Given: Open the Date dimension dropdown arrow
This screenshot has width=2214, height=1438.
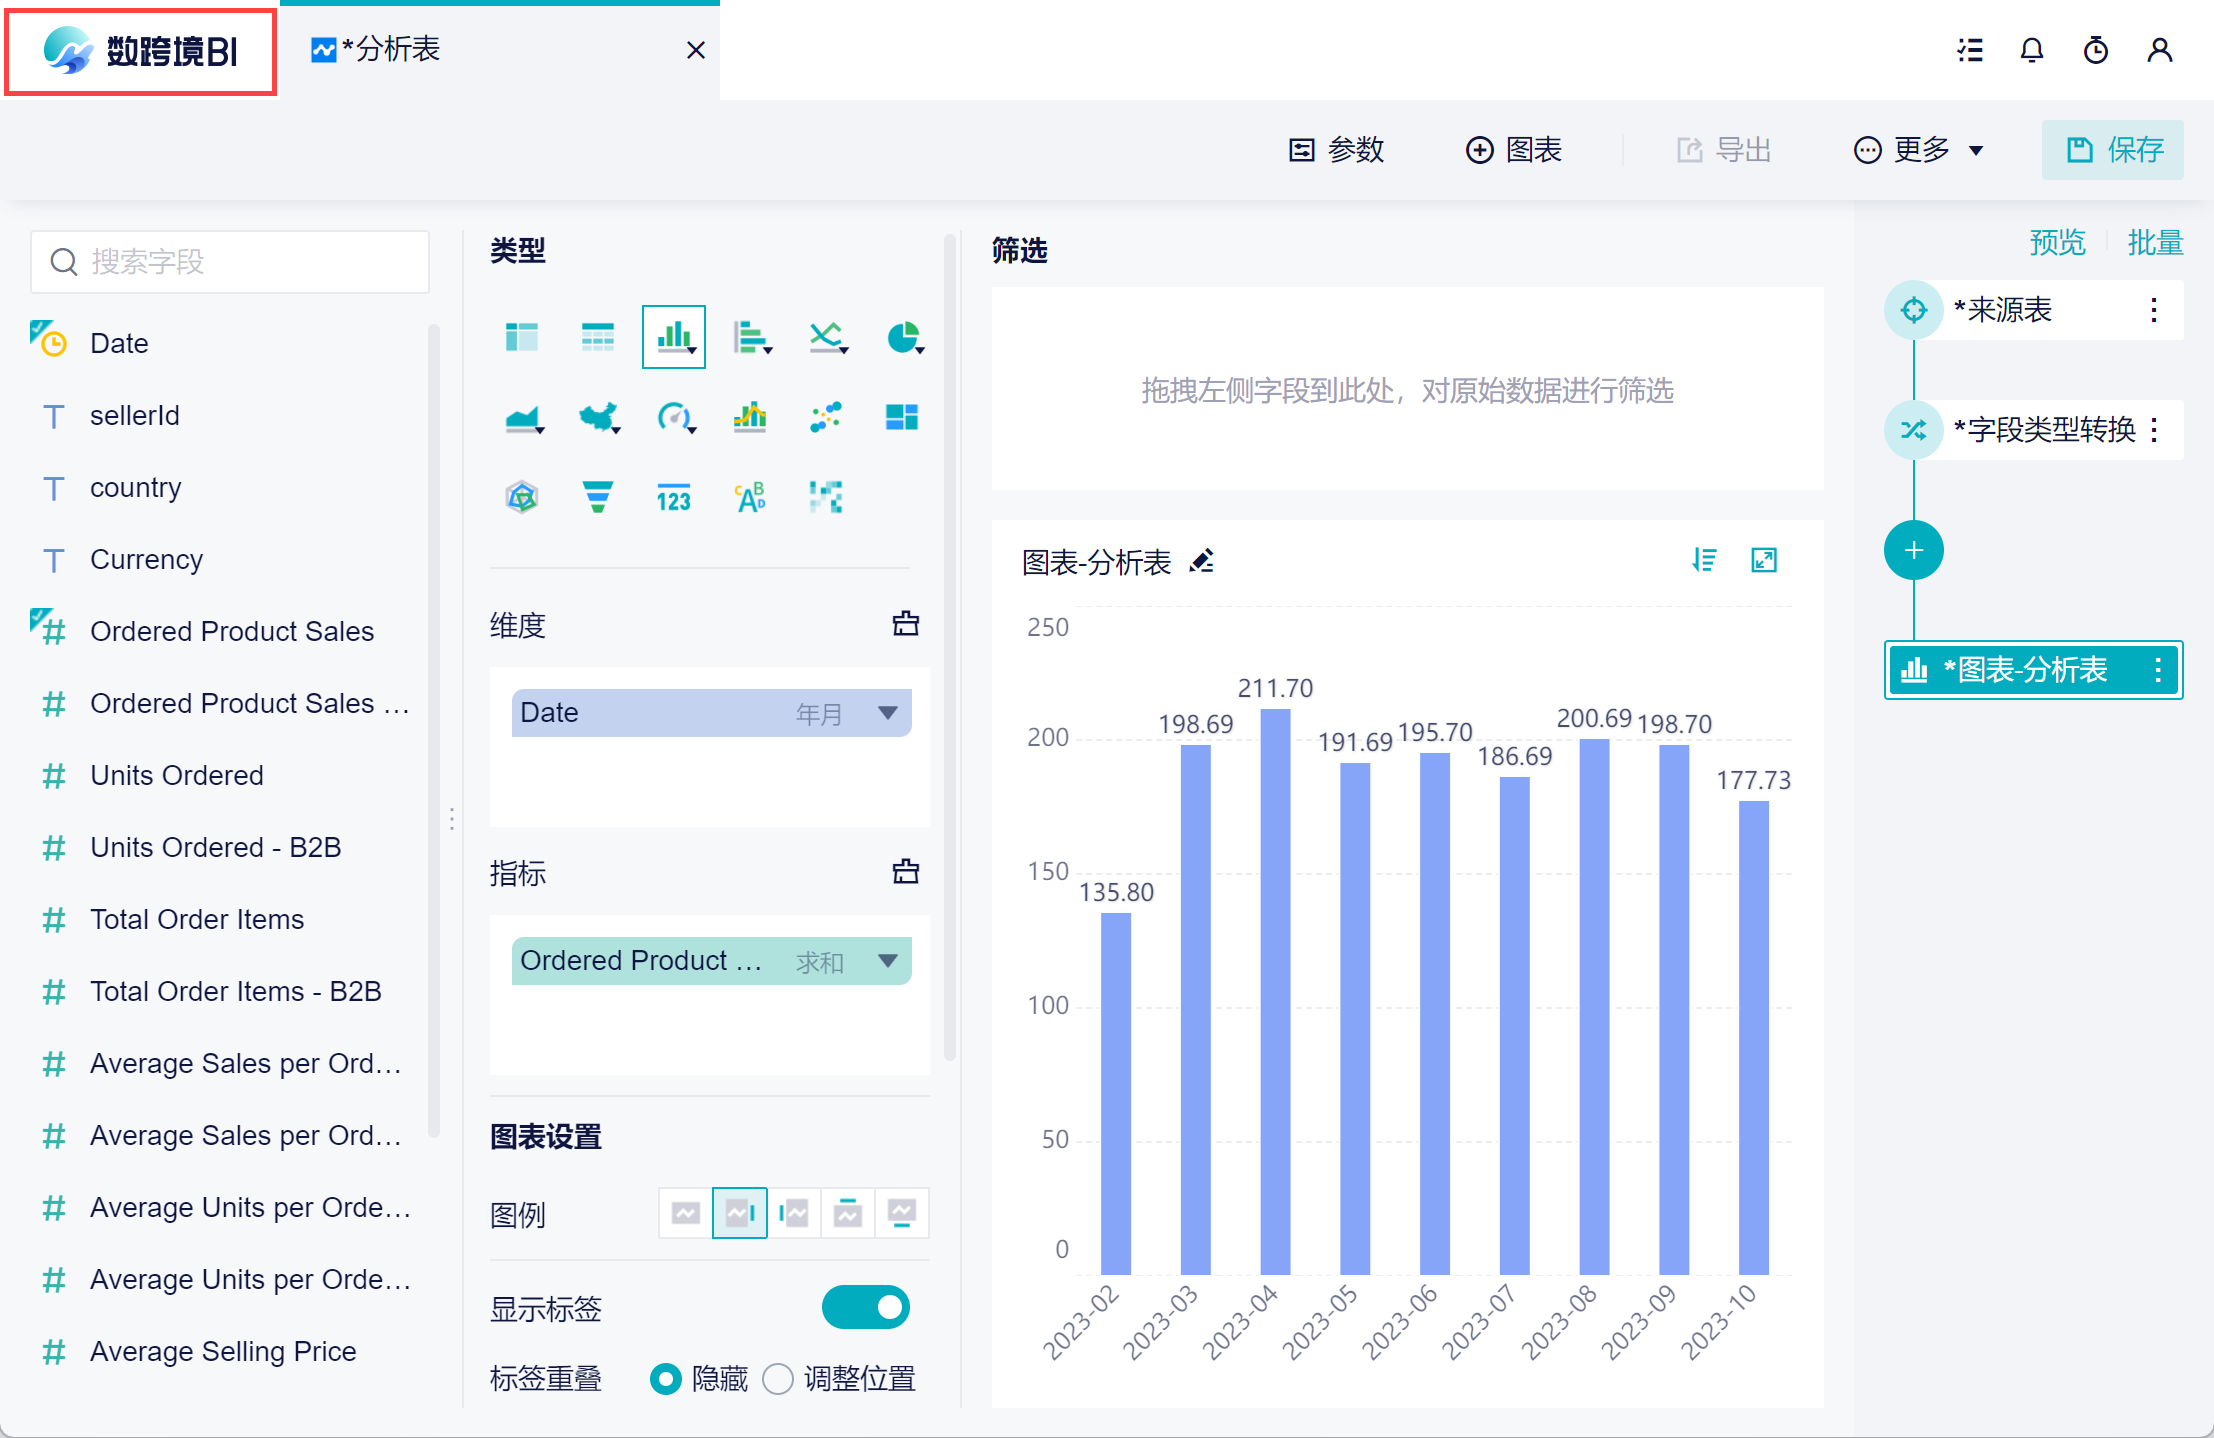Looking at the screenshot, I should pos(887,713).
